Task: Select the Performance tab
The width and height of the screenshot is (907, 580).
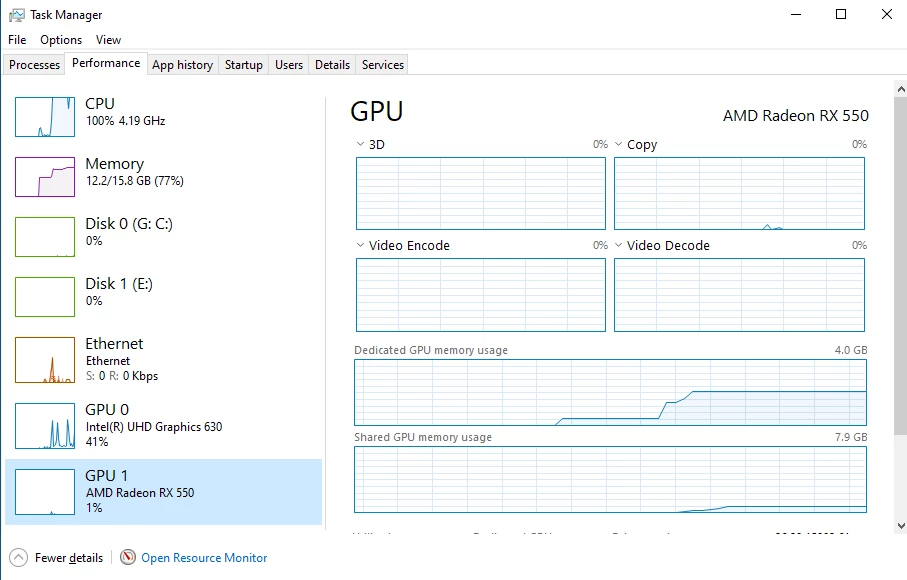Action: 106,63
